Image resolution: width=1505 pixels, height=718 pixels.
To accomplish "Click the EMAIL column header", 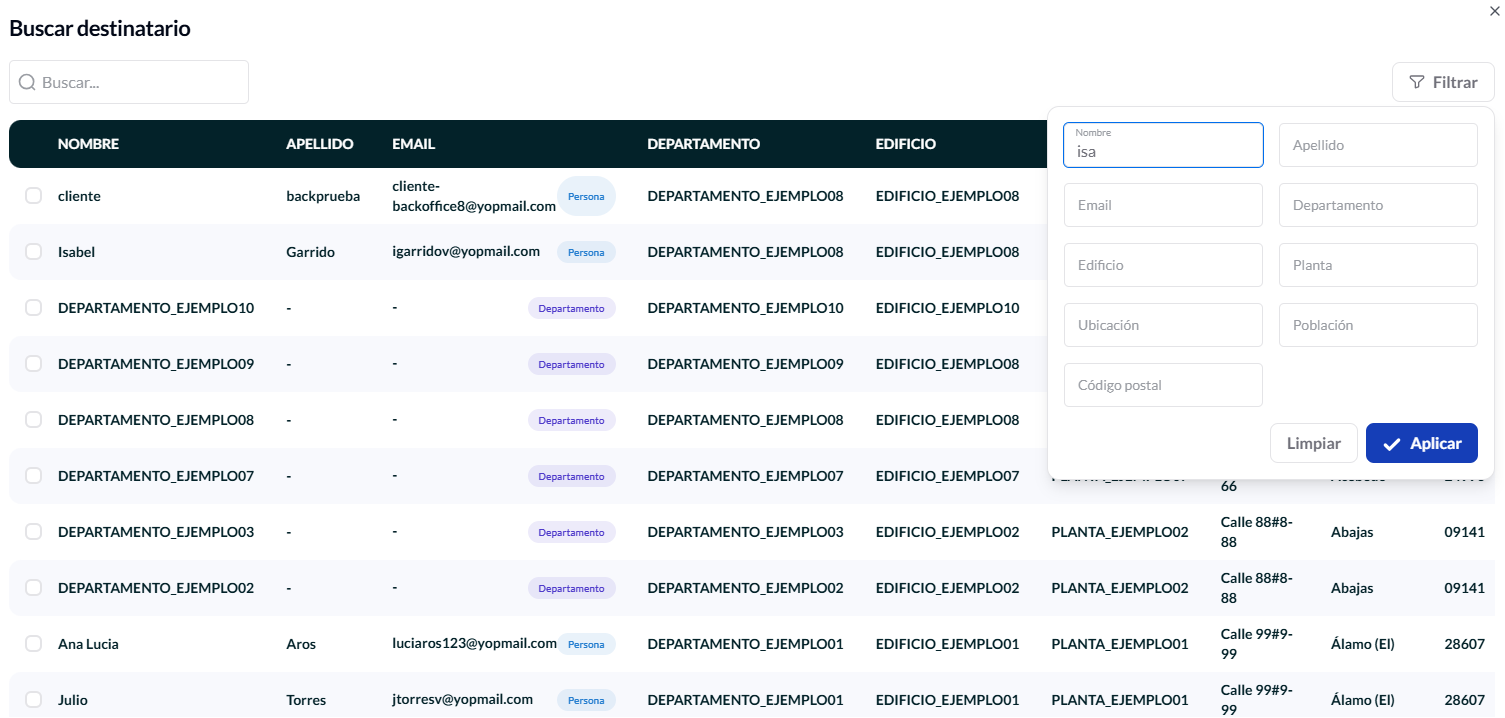I will point(413,144).
